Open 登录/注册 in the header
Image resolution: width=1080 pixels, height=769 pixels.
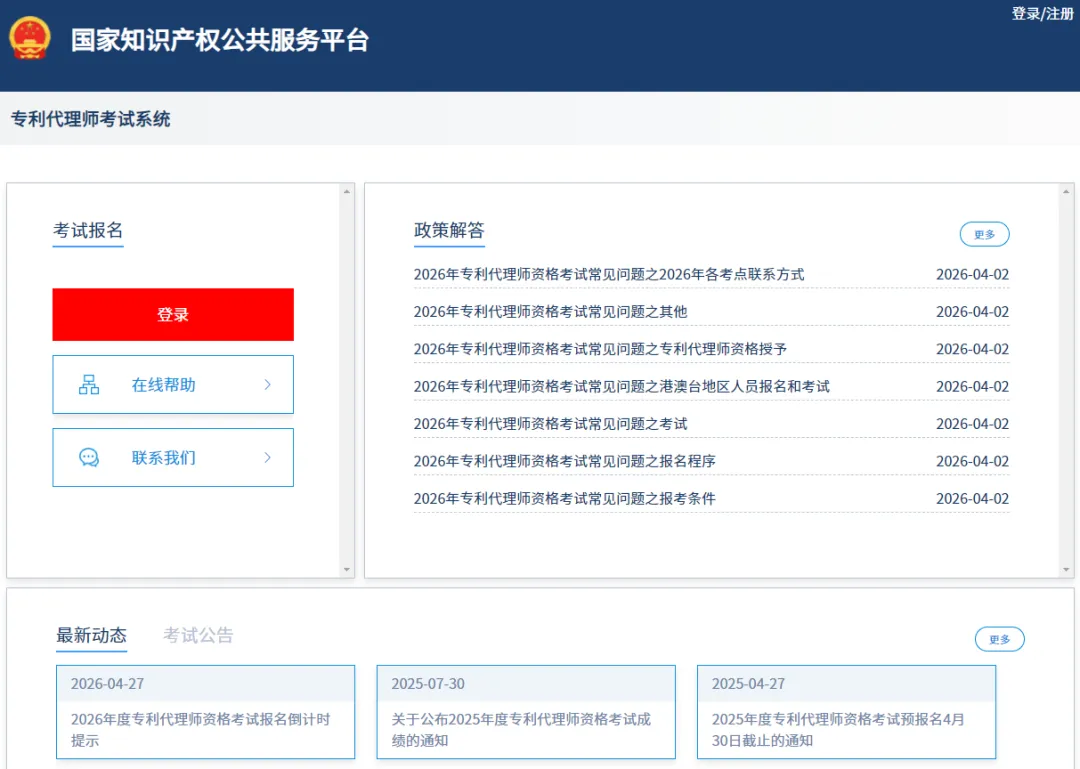(1042, 14)
